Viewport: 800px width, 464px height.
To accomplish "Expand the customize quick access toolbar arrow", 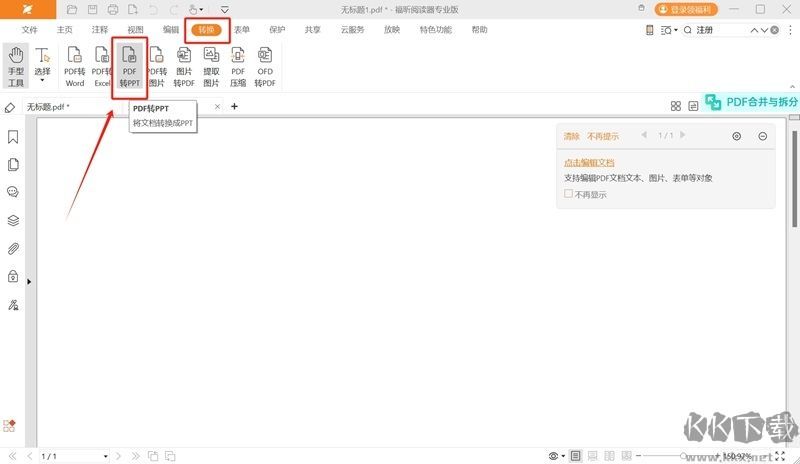I will [x=224, y=9].
